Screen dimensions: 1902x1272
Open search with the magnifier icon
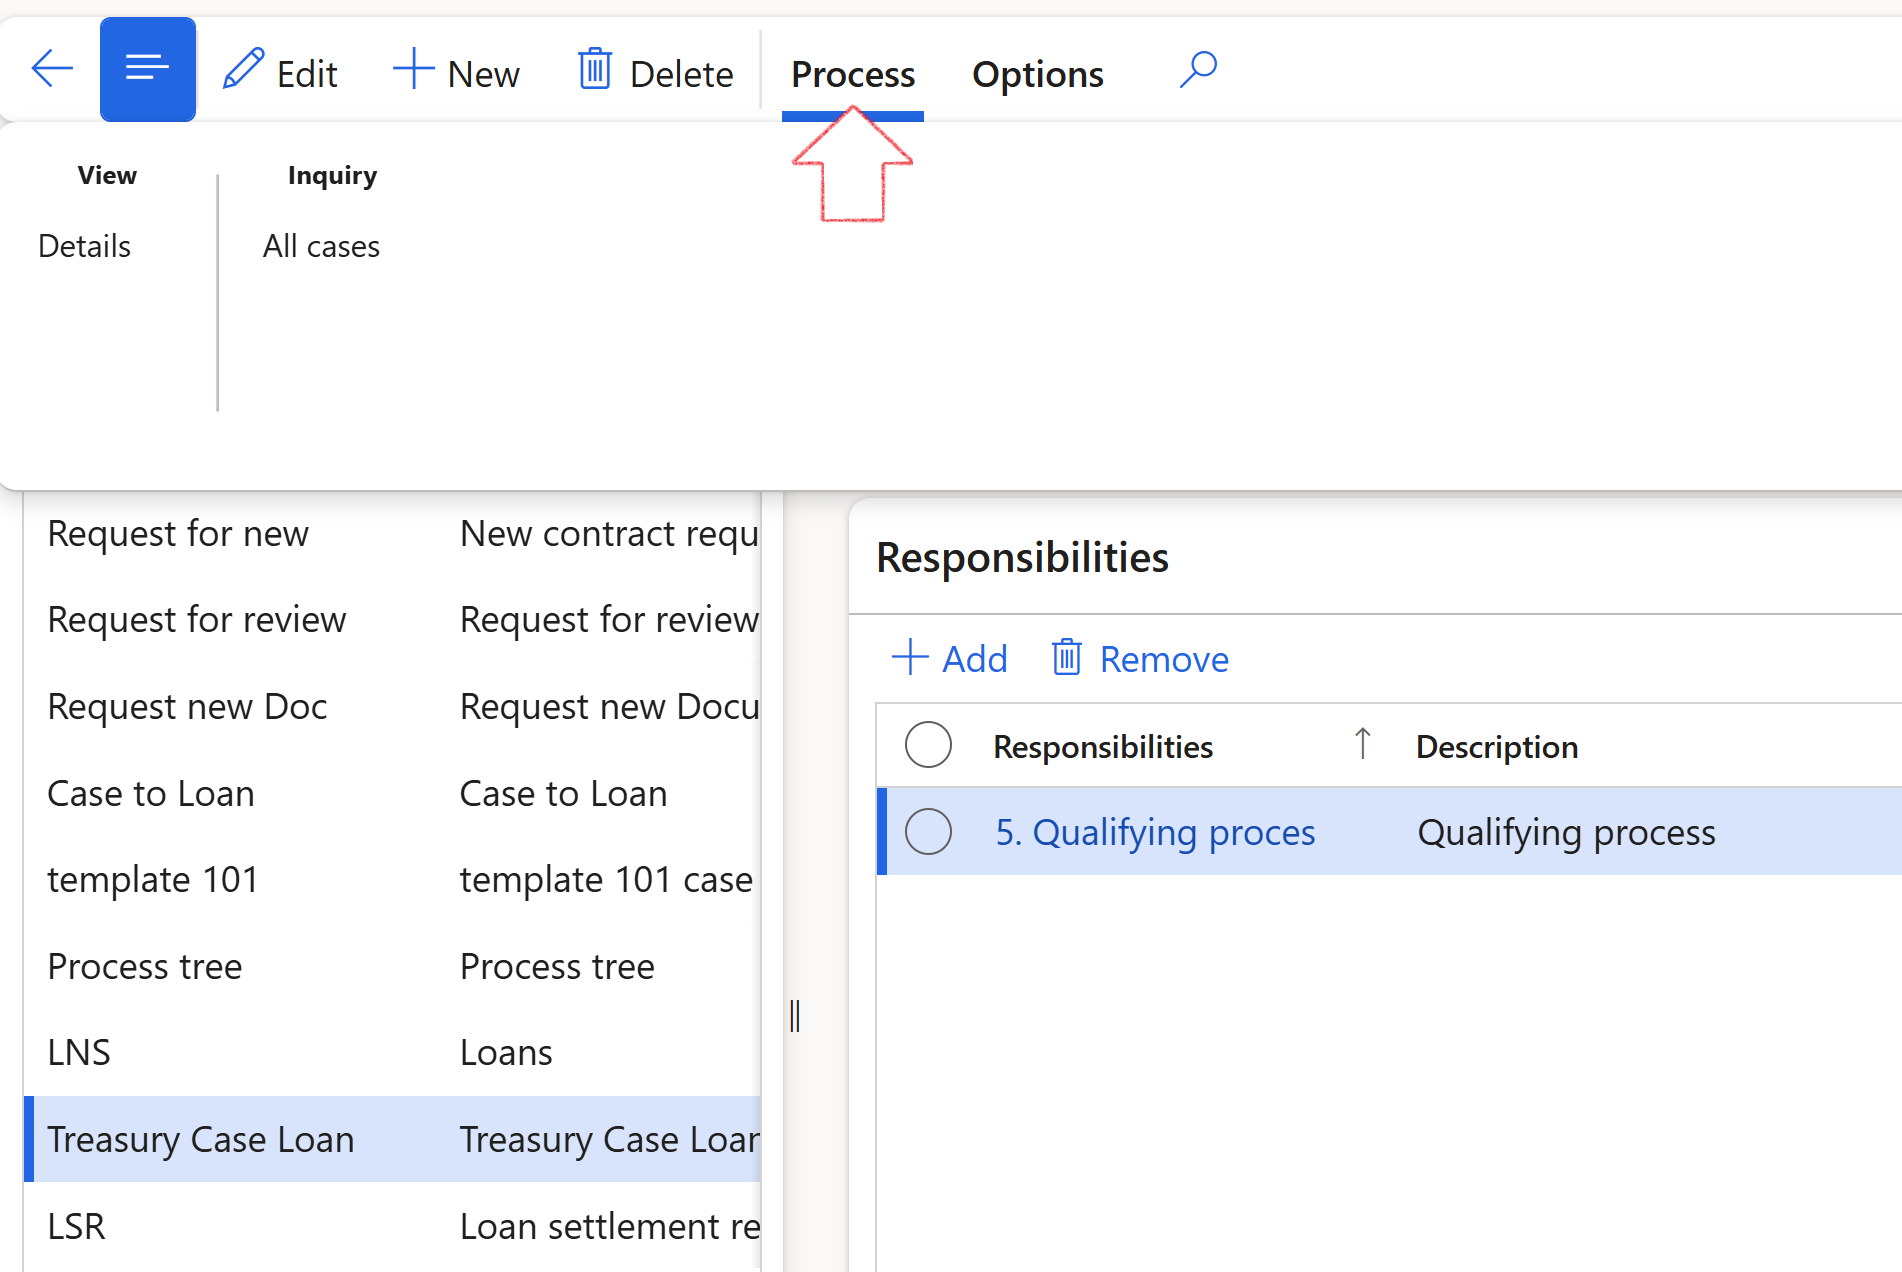click(1198, 70)
